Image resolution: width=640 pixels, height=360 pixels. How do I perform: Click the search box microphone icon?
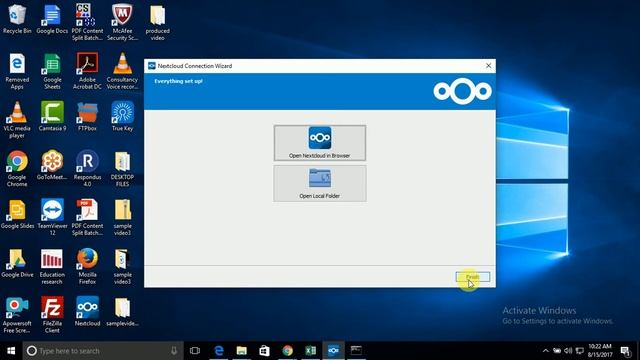coord(174,351)
